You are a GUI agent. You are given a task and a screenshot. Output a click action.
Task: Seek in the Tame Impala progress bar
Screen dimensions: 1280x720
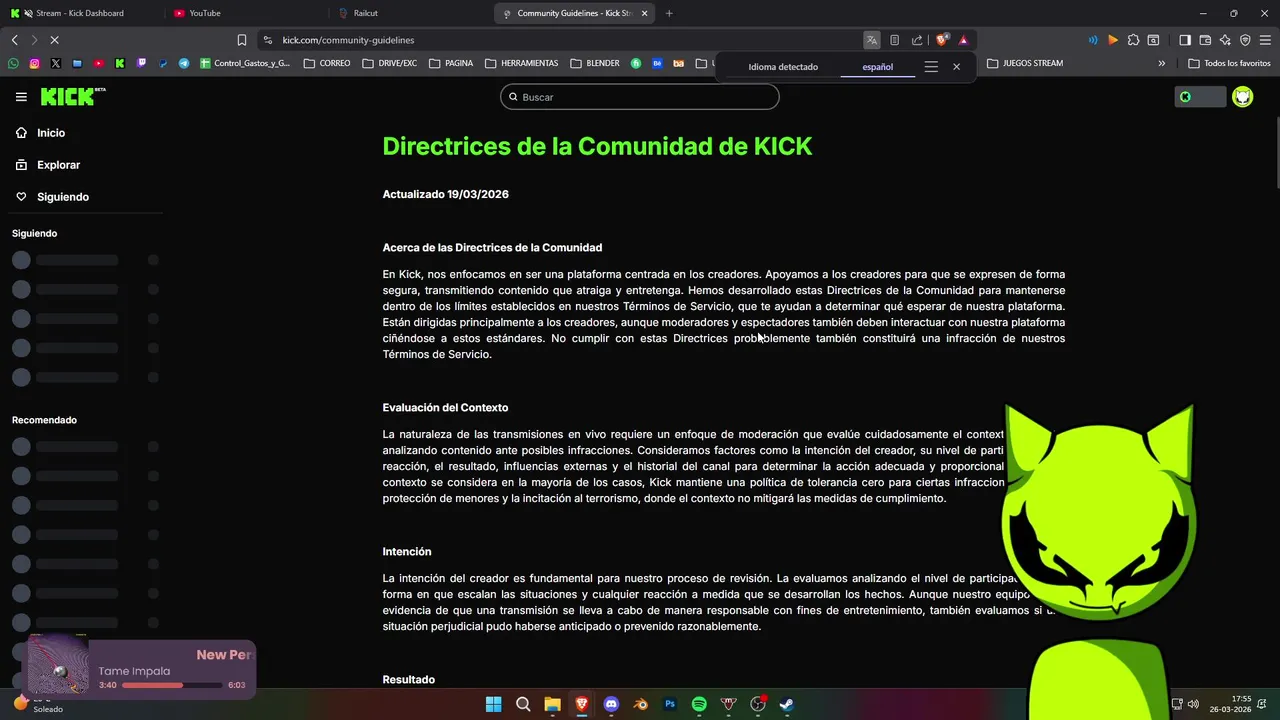pos(172,685)
